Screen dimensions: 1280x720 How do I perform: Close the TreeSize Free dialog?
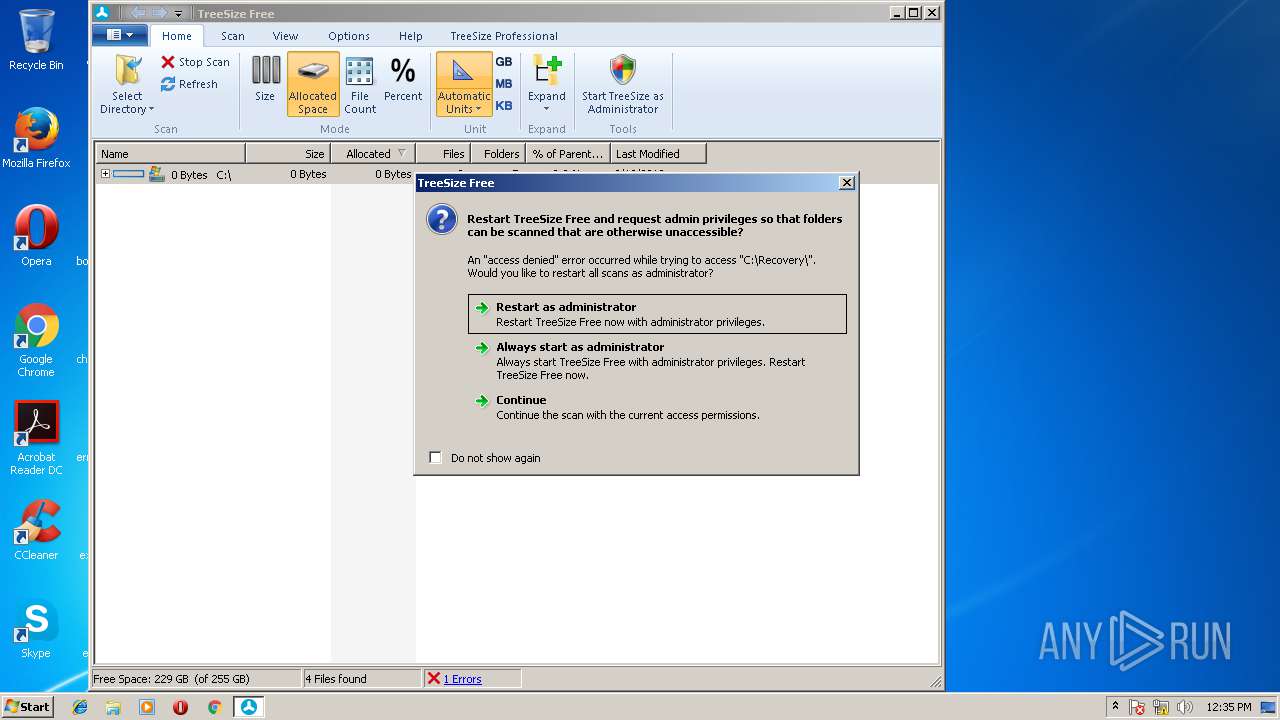coord(847,183)
